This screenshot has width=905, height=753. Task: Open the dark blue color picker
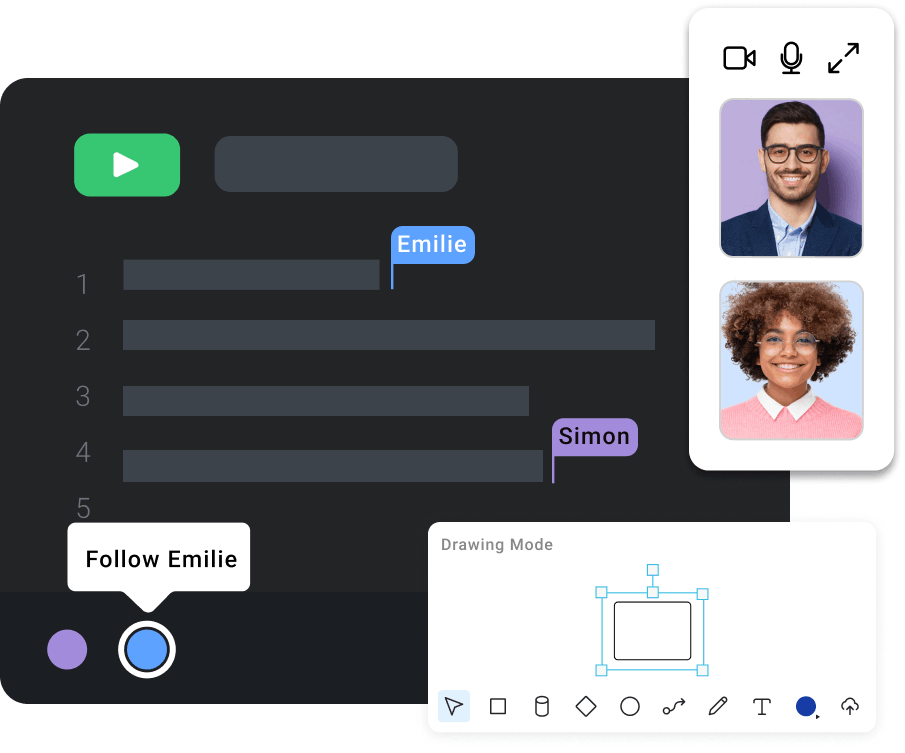click(x=806, y=707)
